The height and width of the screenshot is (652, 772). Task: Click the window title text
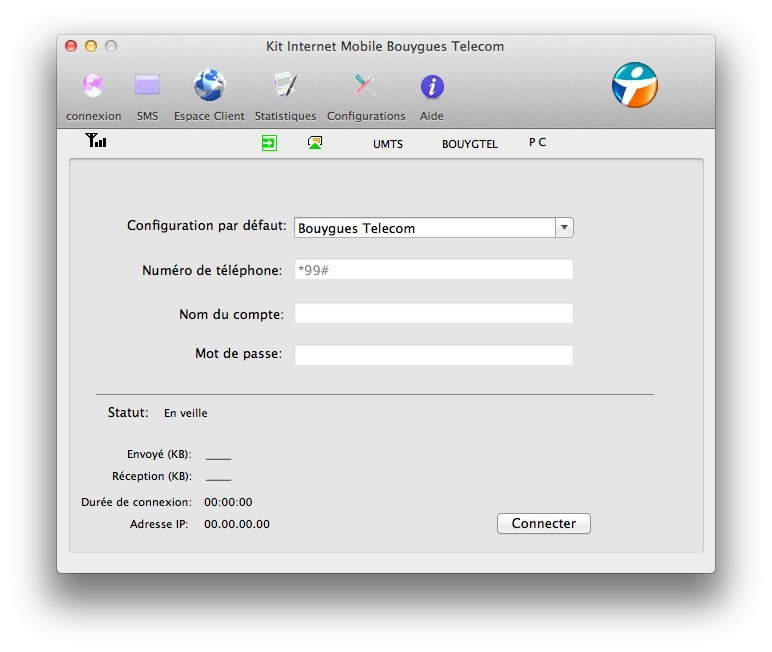[385, 46]
